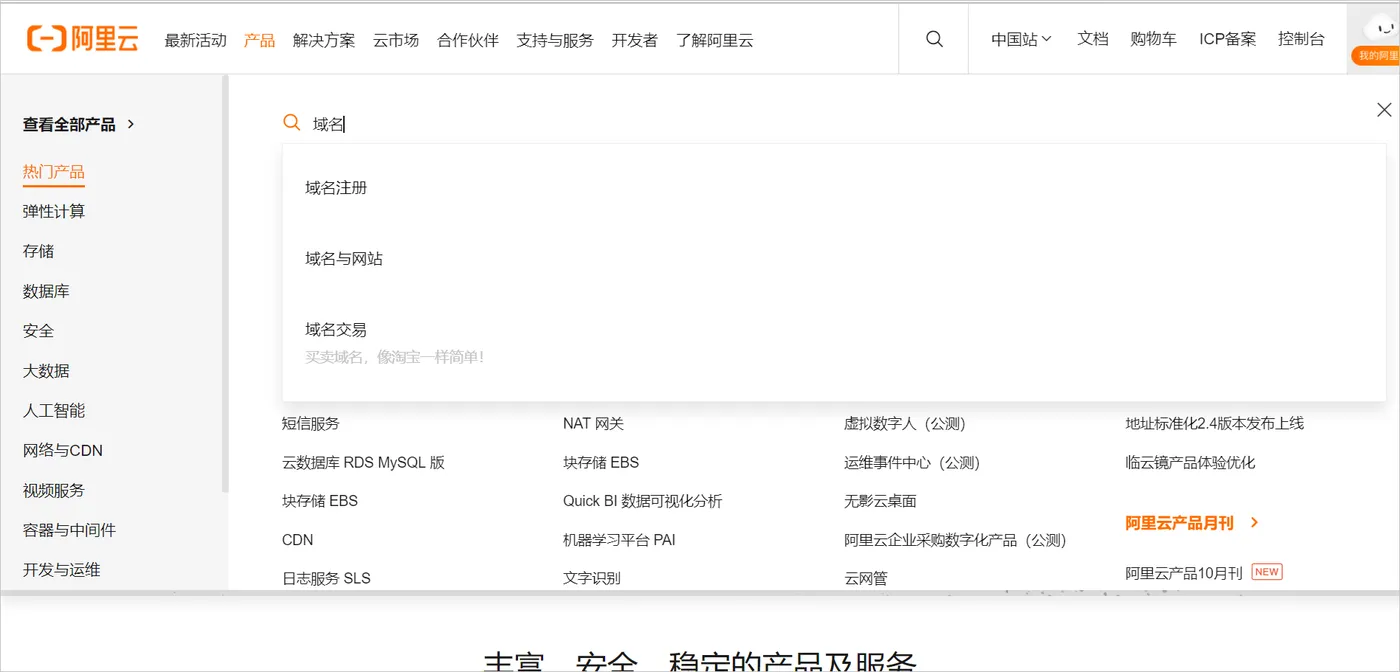Open the header search magnifier icon
Screen dimensions: 1400x672
click(934, 39)
